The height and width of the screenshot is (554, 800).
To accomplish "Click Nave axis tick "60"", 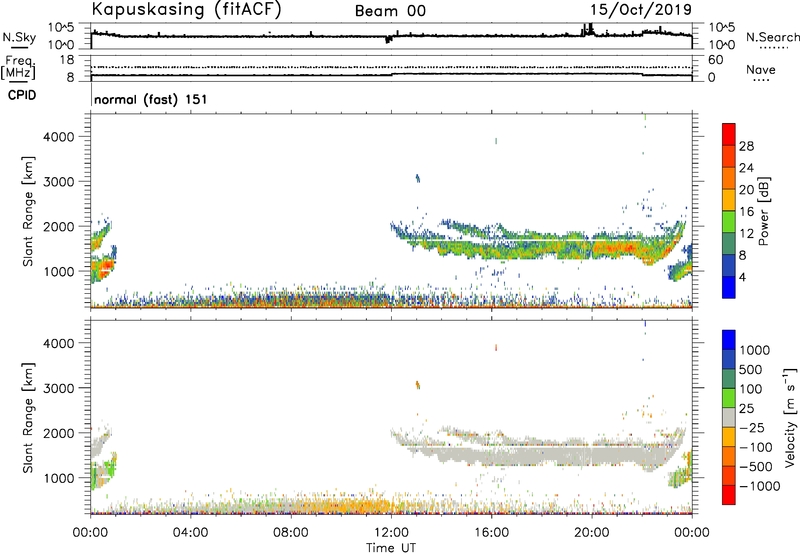I will pos(715,60).
